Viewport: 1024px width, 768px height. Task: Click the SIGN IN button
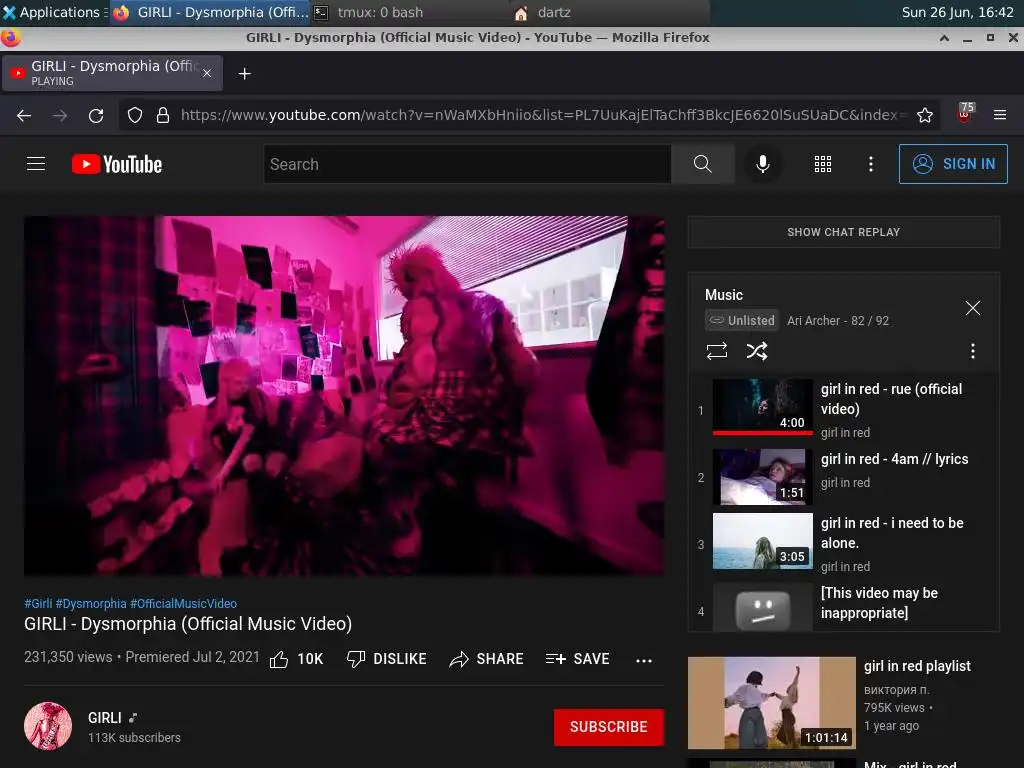click(x=953, y=164)
